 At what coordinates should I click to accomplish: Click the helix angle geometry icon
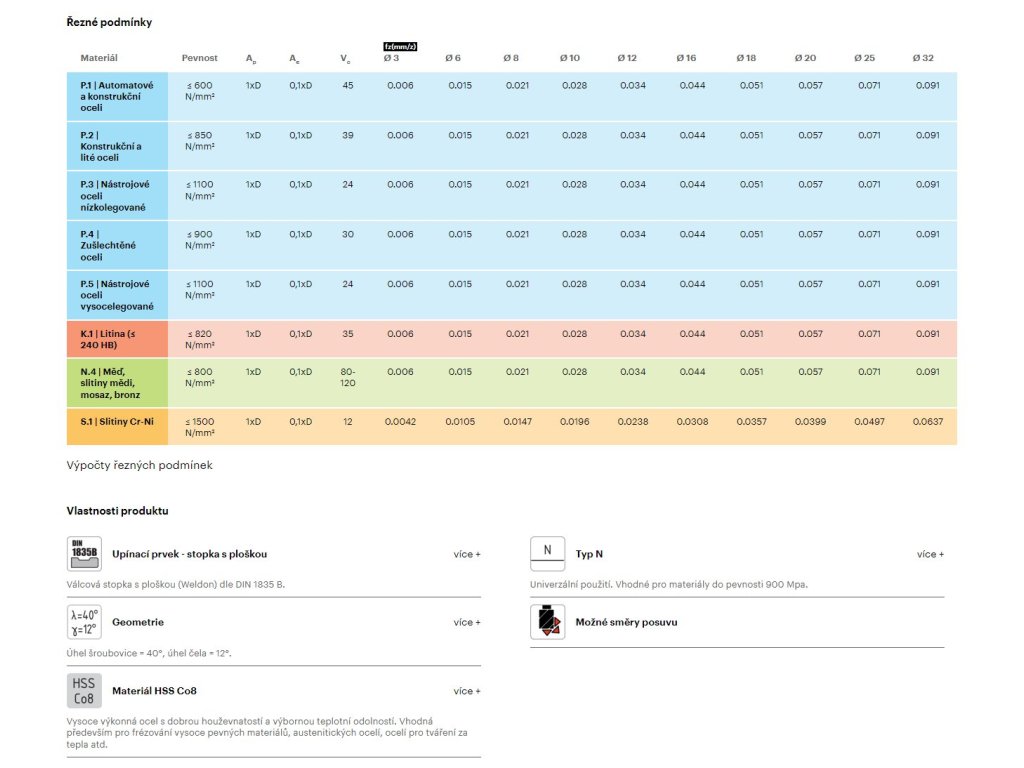pyautogui.click(x=84, y=622)
